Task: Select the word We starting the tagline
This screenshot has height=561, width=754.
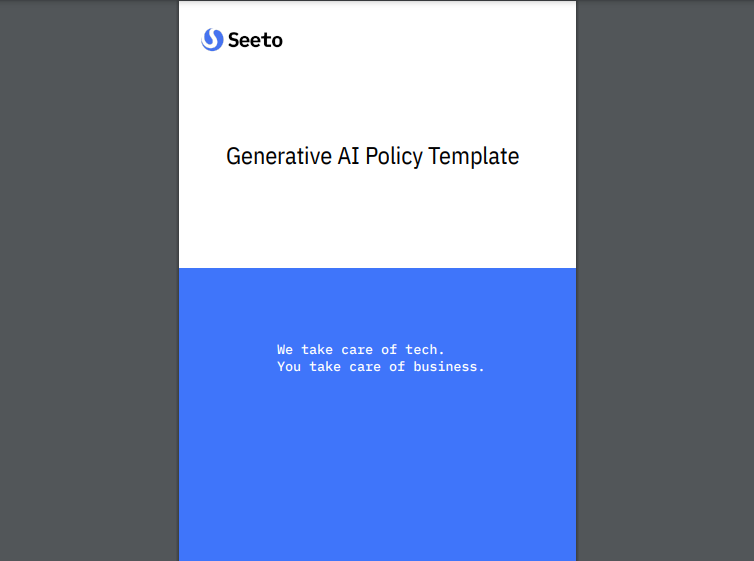Action: click(285, 350)
